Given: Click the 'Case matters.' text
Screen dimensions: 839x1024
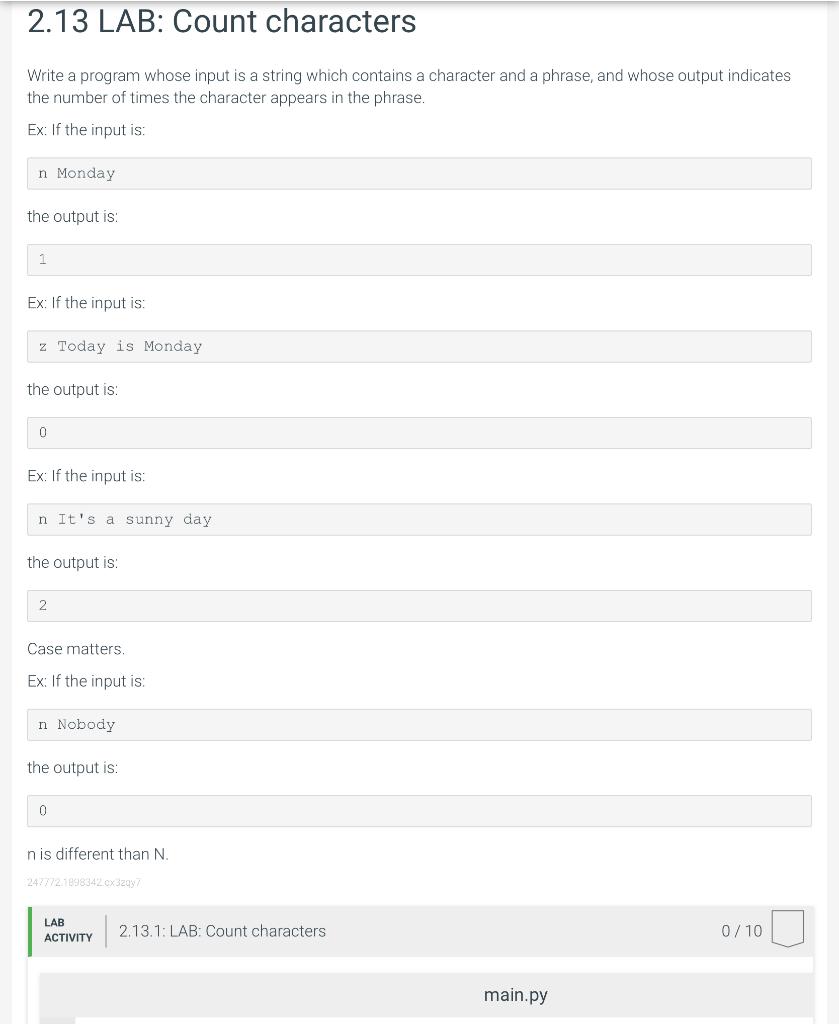Looking at the screenshot, I should (x=76, y=648).
